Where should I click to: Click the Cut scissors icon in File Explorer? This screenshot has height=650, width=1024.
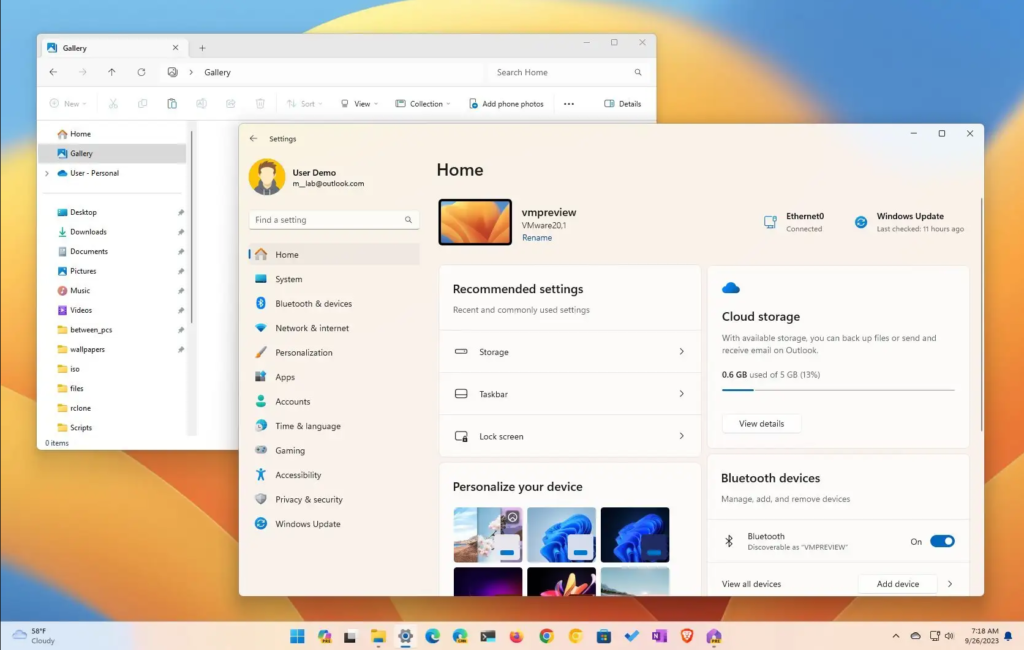tap(113, 104)
